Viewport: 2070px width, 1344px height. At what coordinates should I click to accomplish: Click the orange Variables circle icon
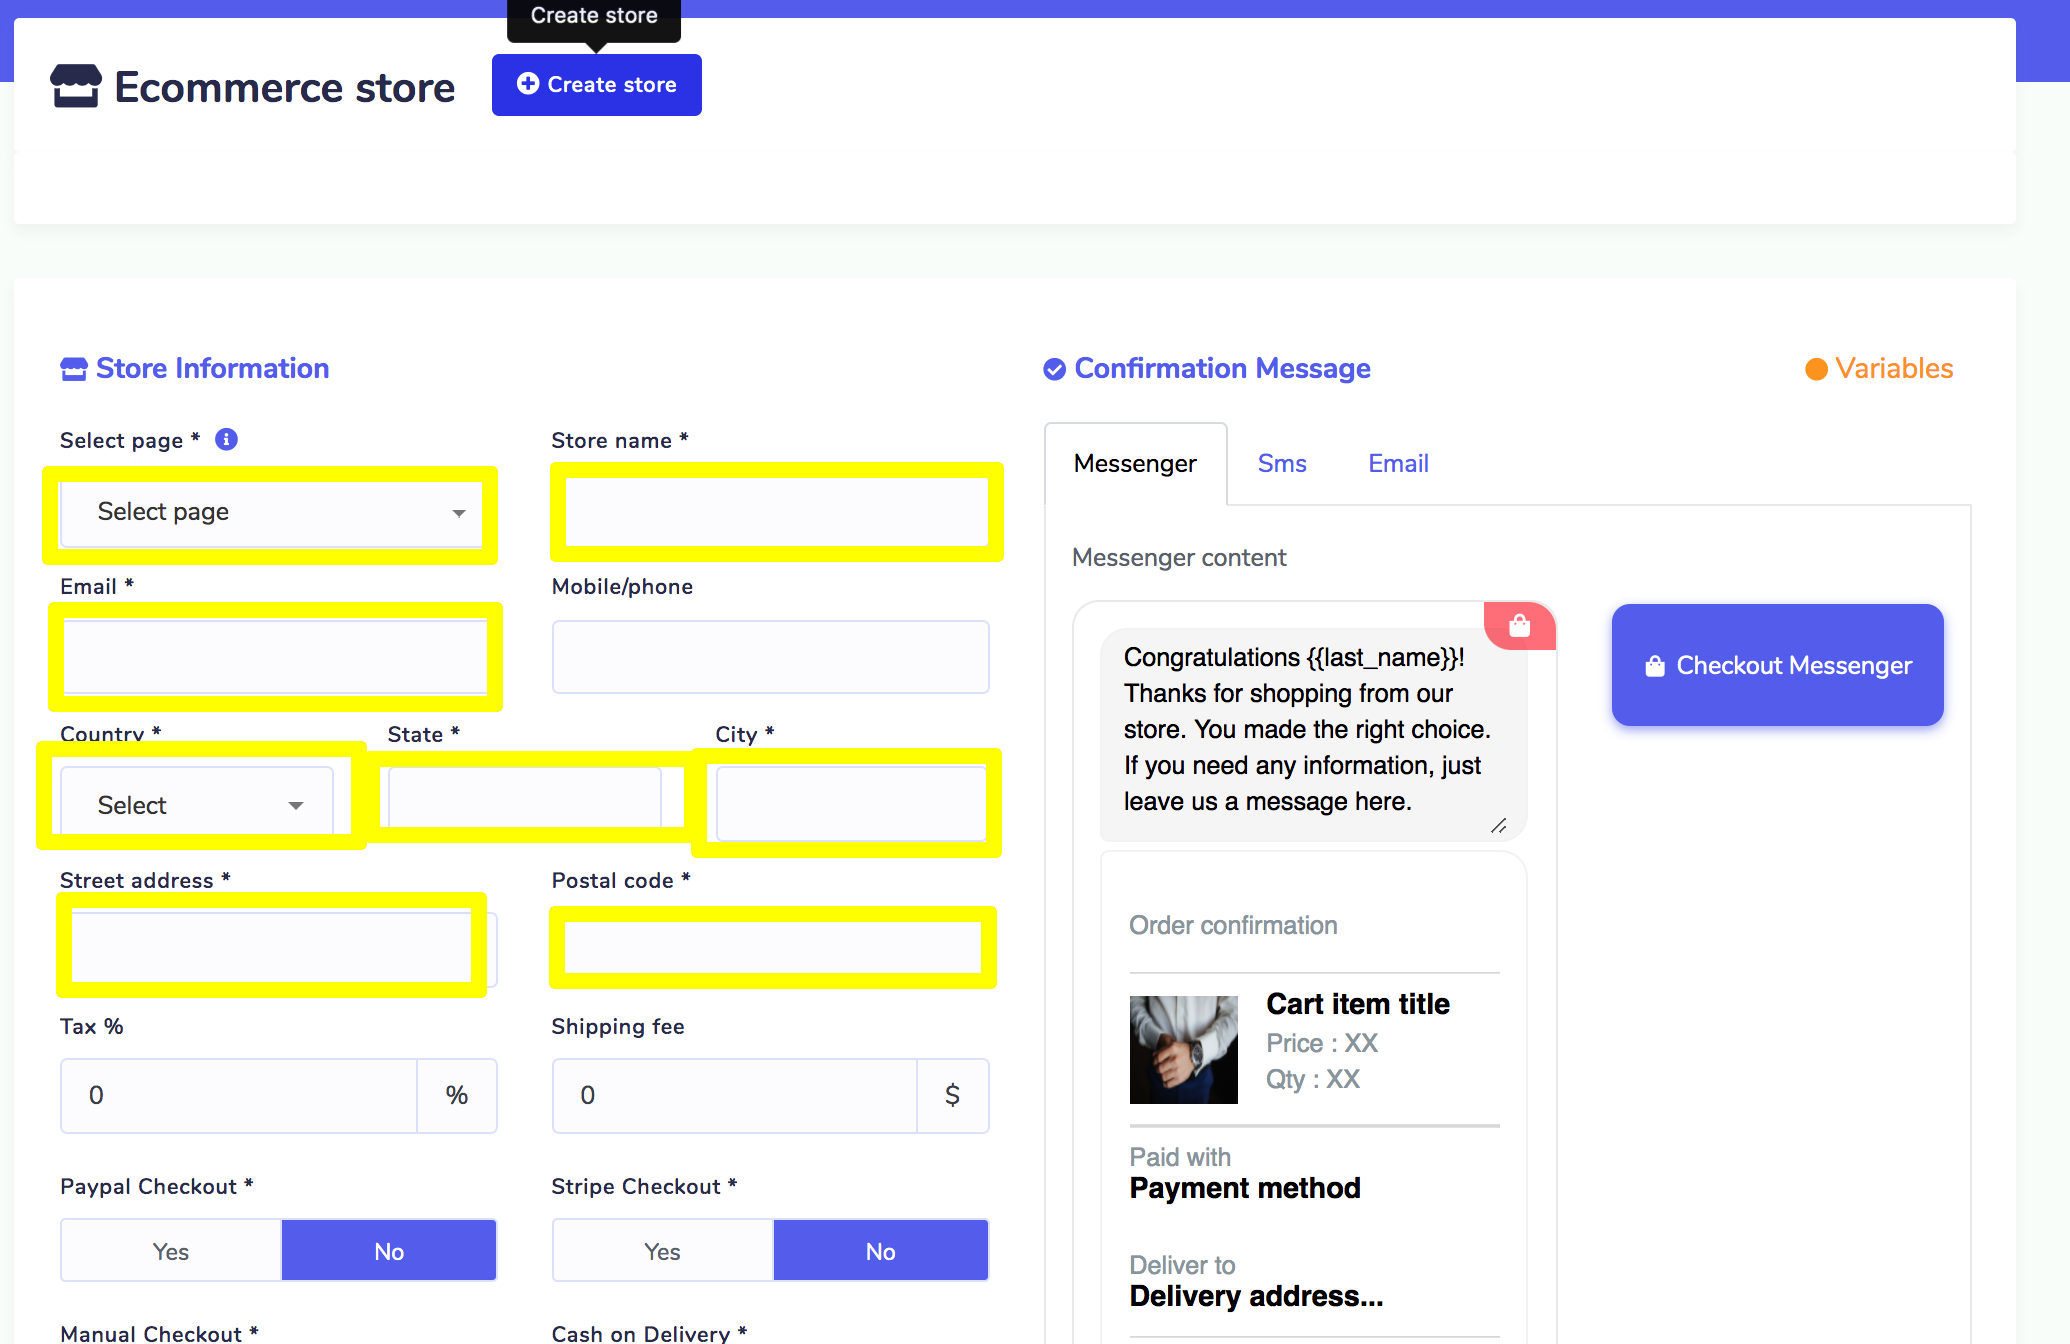tap(1816, 369)
